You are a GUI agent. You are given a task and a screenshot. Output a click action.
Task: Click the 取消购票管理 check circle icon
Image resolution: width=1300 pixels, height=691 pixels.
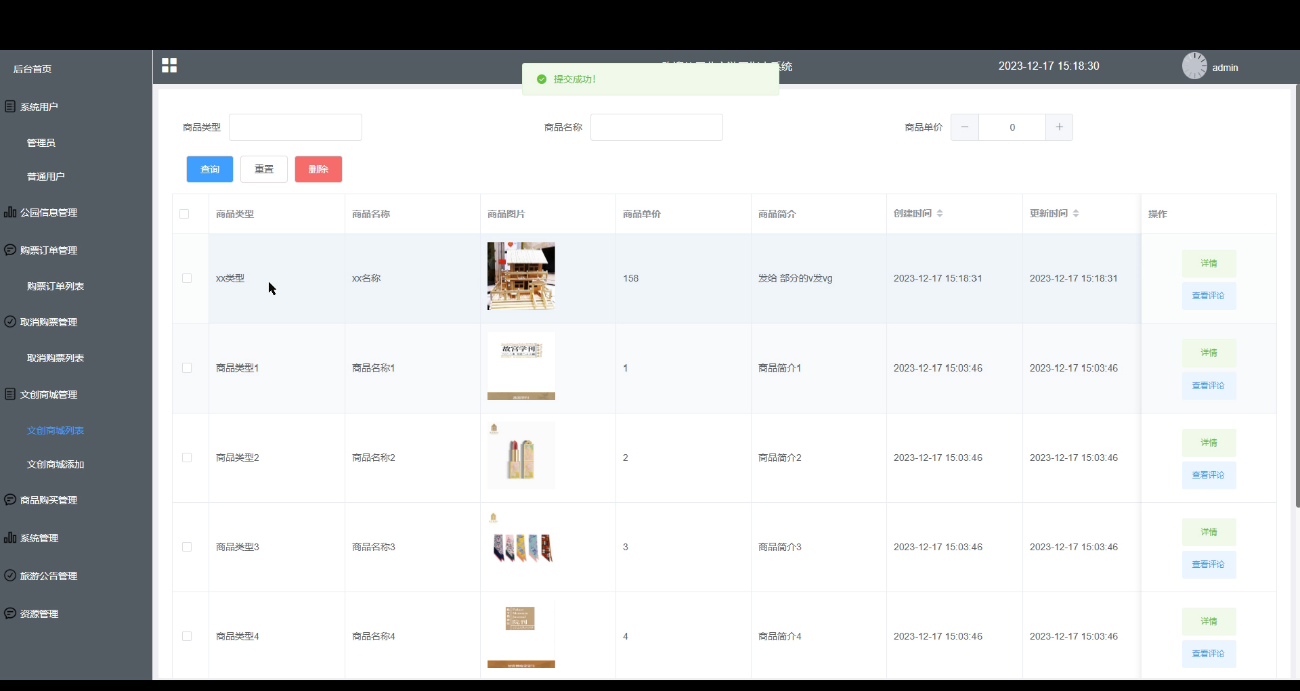point(10,322)
